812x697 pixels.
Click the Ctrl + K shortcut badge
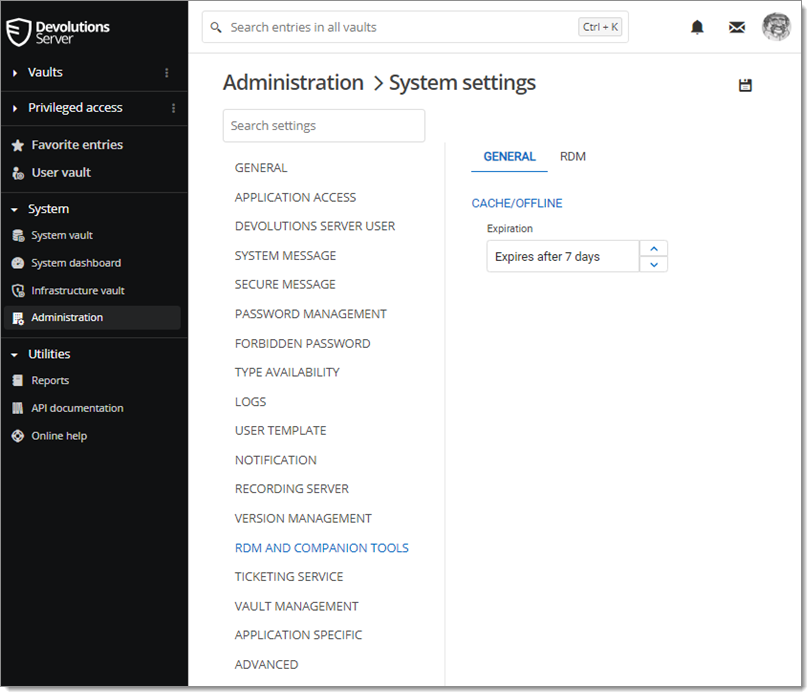point(600,27)
